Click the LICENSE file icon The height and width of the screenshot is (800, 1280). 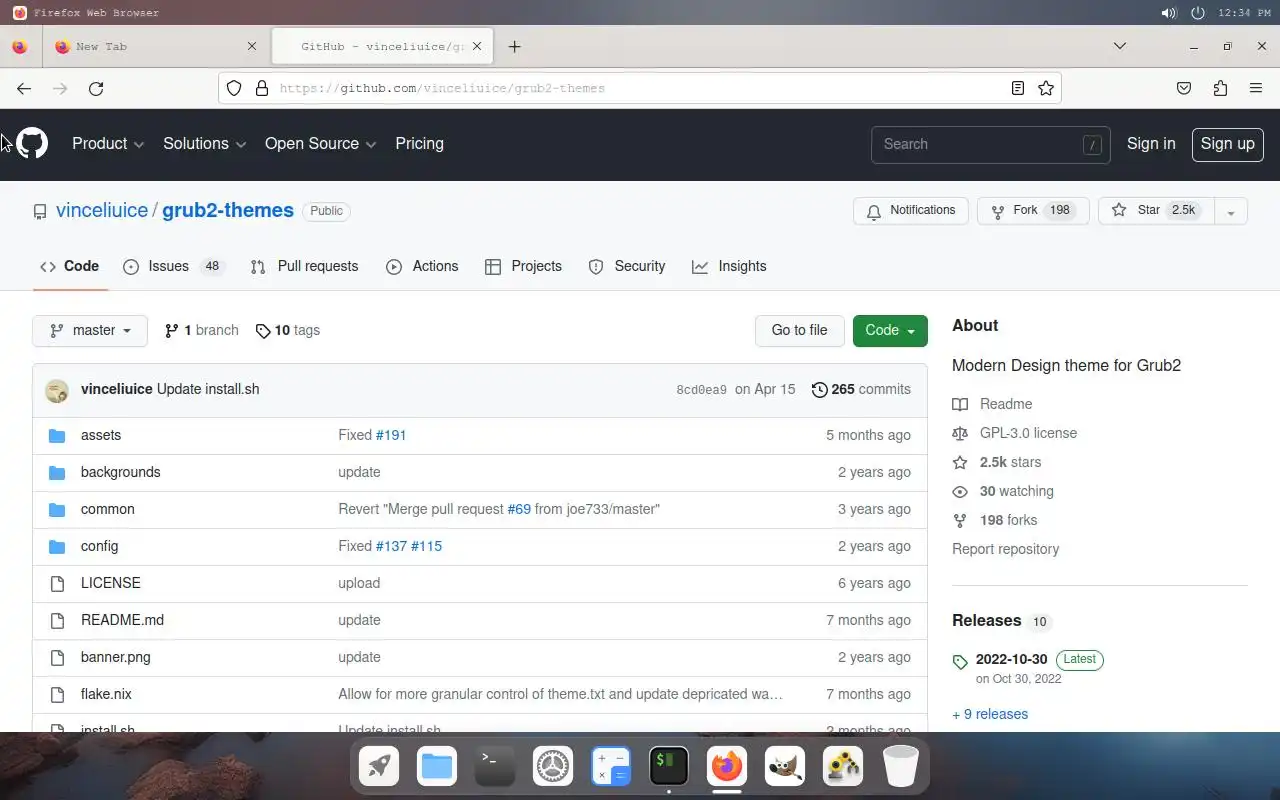tap(57, 583)
